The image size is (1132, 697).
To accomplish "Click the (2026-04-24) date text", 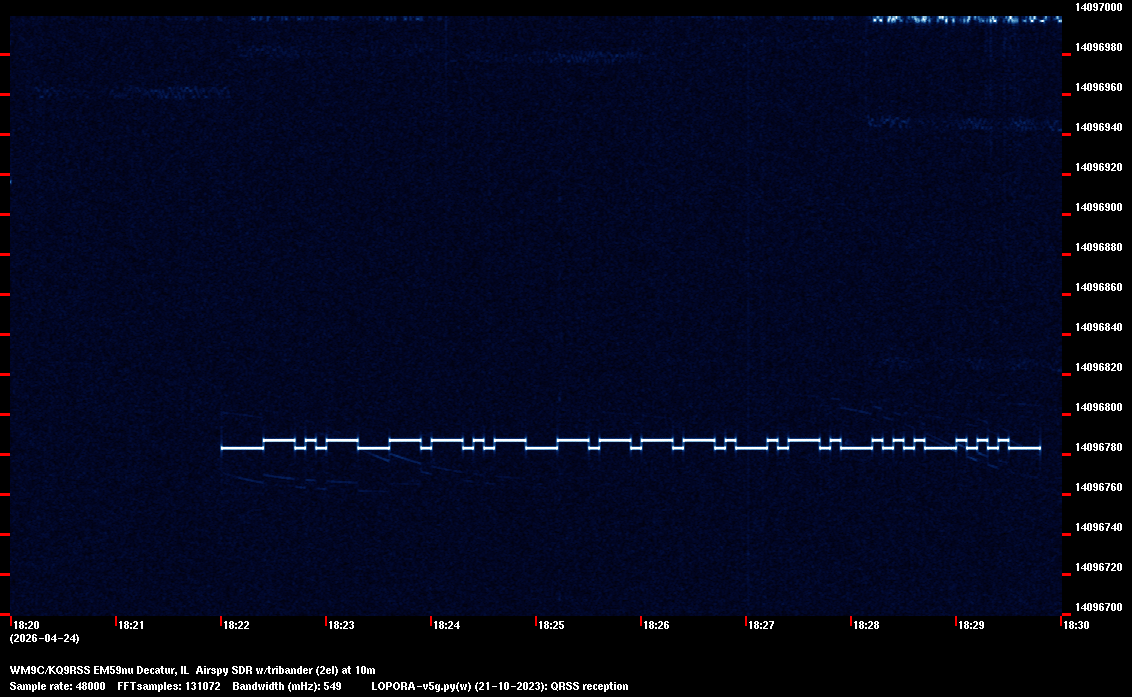I will (x=44, y=638).
